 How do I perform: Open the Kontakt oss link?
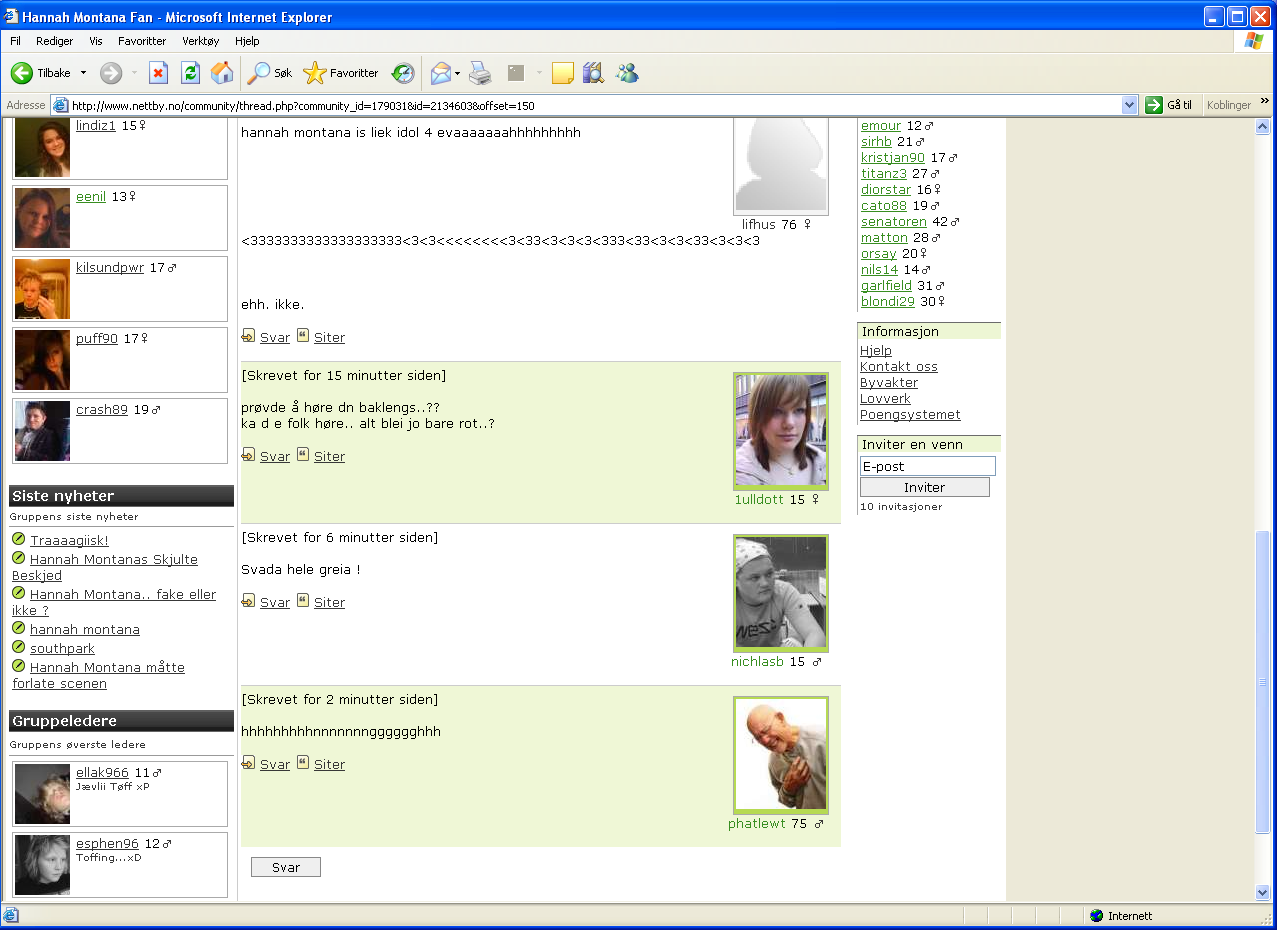[x=899, y=366]
